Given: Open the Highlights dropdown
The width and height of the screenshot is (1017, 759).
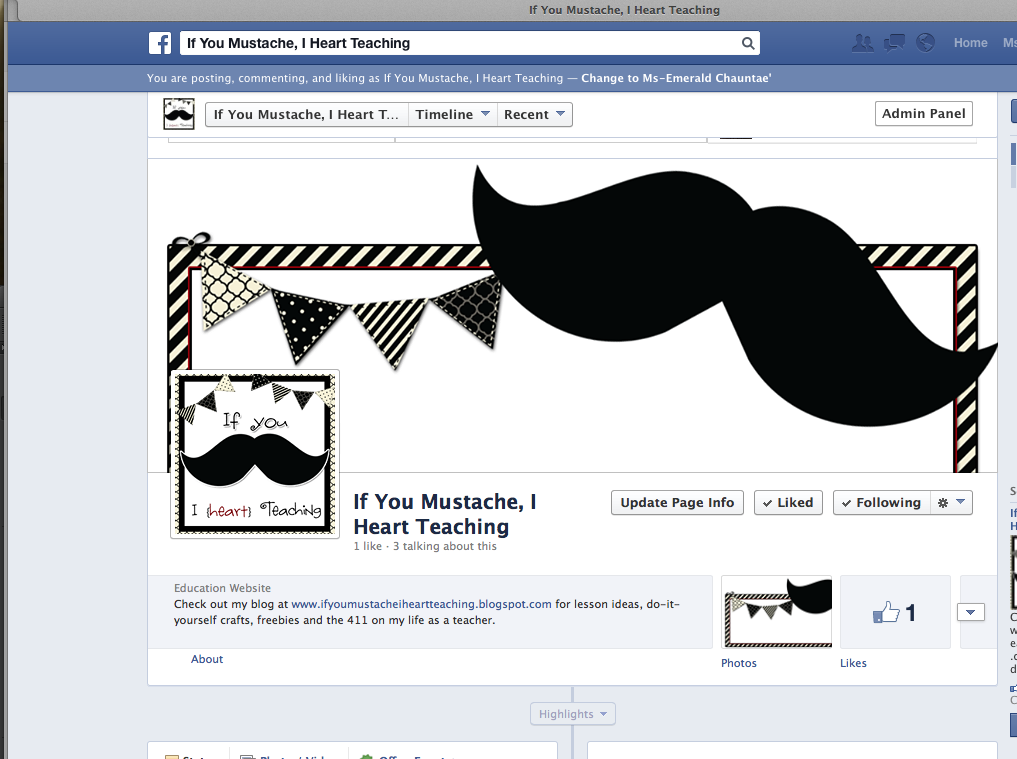Looking at the screenshot, I should [x=573, y=714].
